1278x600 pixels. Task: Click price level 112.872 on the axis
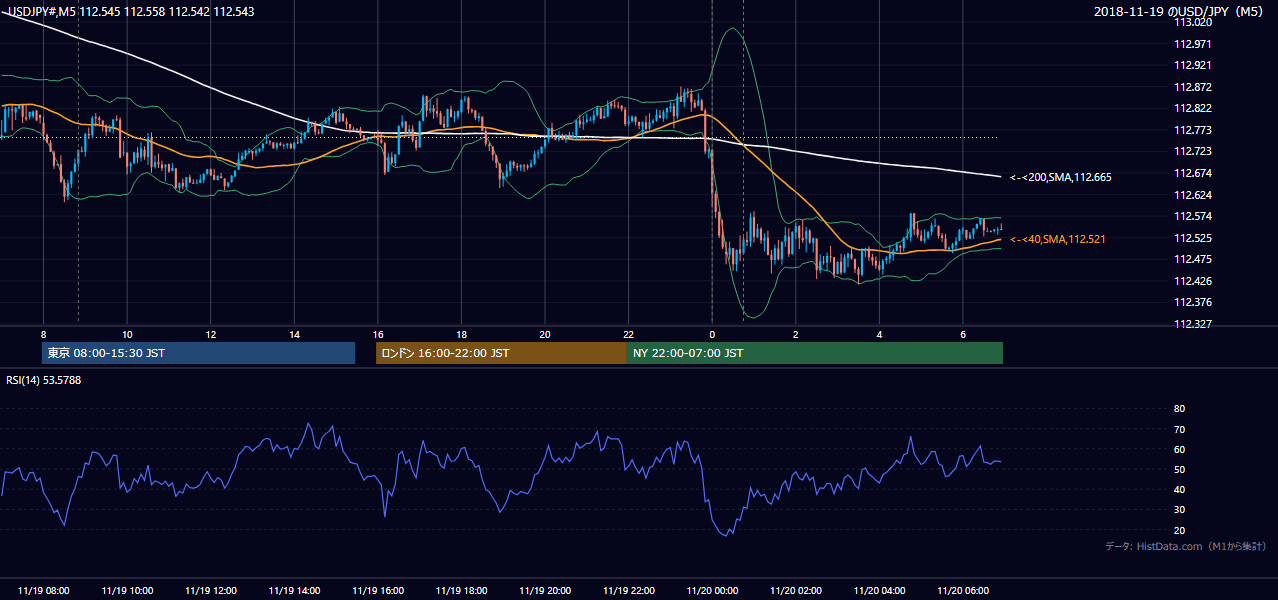1193,87
